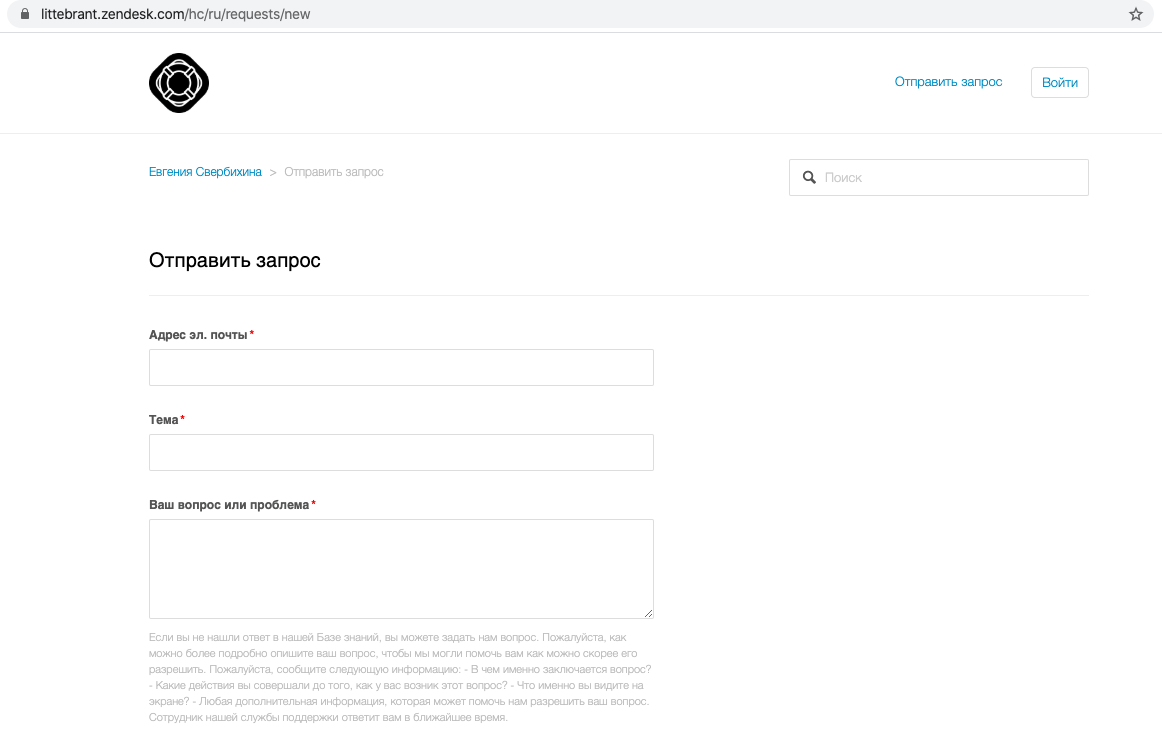Click the textarea resize handle corner
The width and height of the screenshot is (1162, 741).
[x=648, y=613]
